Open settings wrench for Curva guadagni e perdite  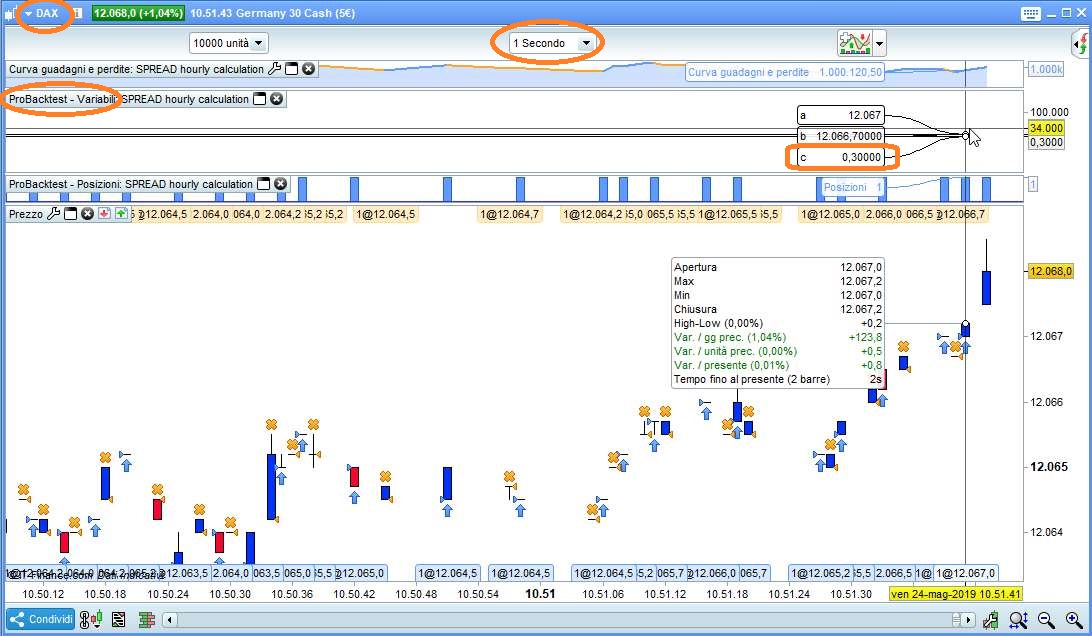click(x=275, y=69)
